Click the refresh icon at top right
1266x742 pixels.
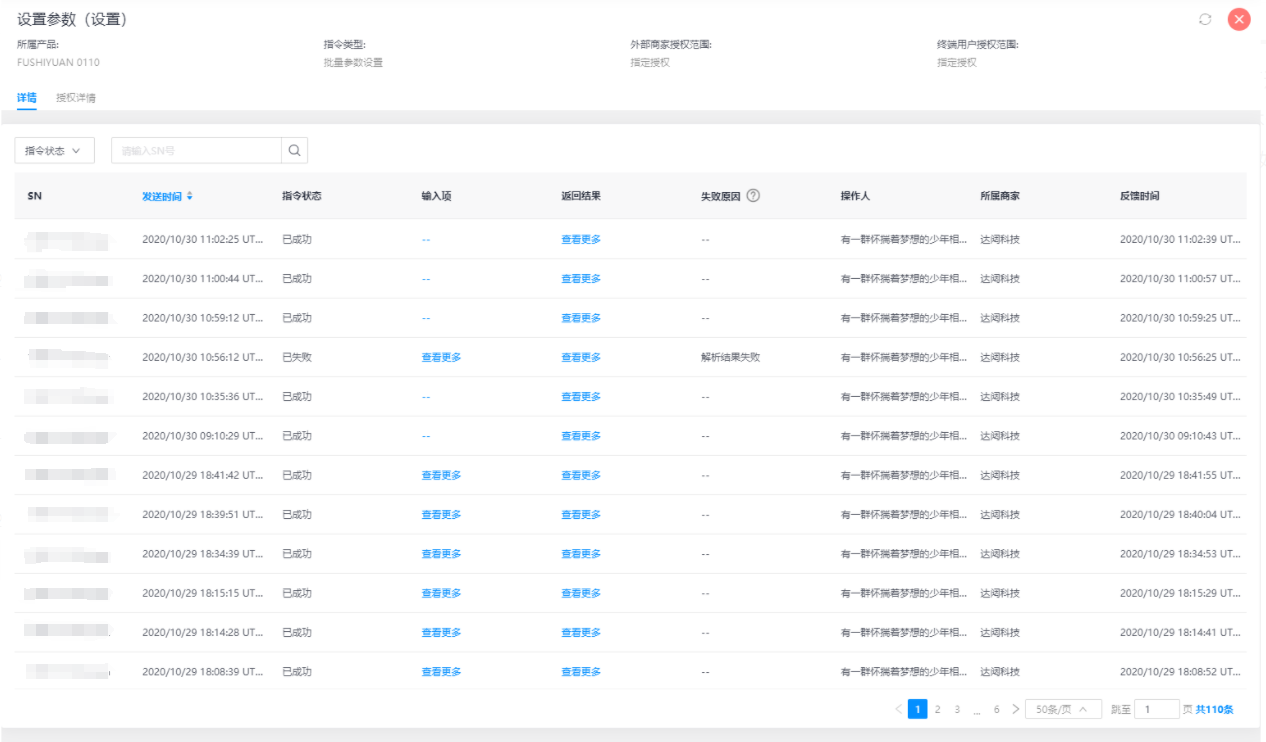click(x=1205, y=19)
